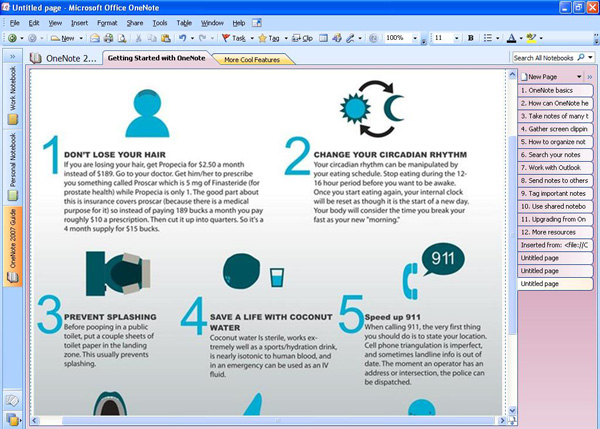
Task: Click in Search All Notebooks box
Action: [543, 58]
